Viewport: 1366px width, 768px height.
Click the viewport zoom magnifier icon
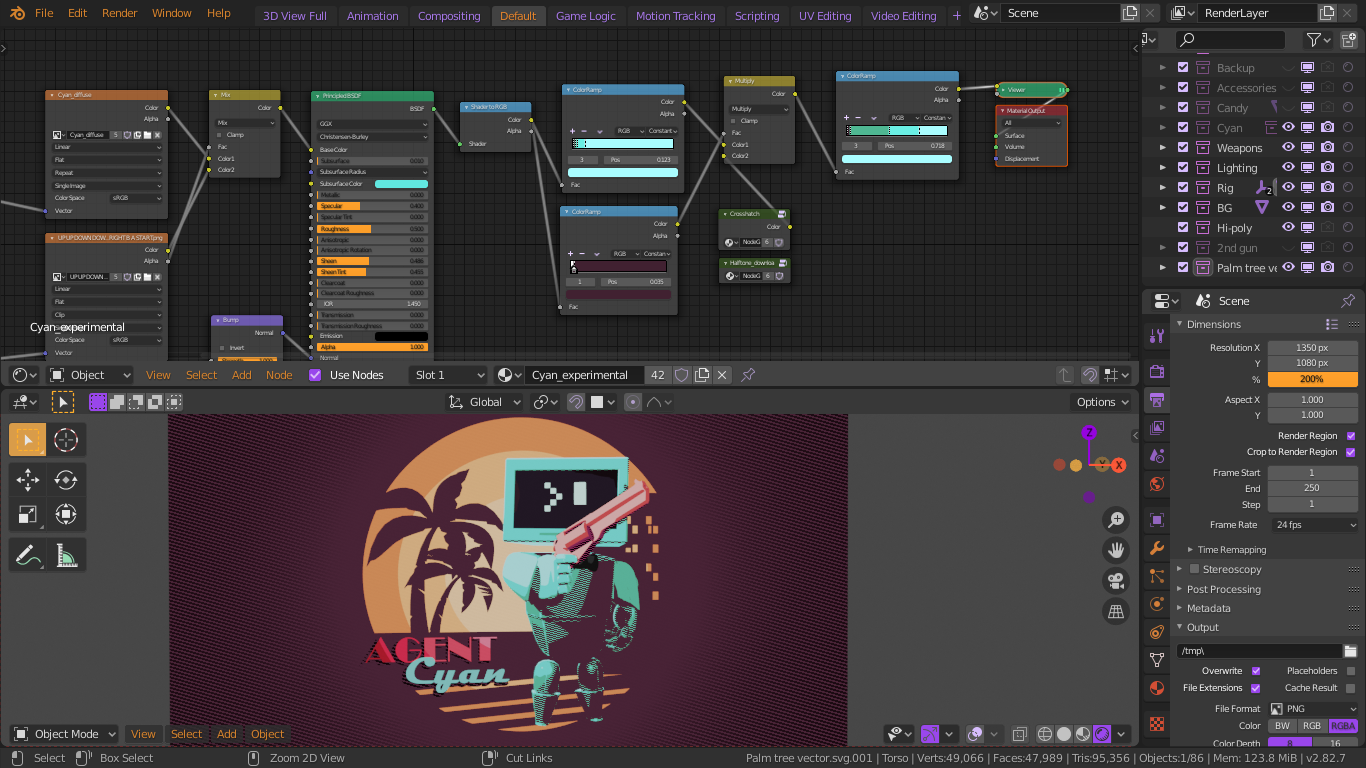[x=1116, y=519]
